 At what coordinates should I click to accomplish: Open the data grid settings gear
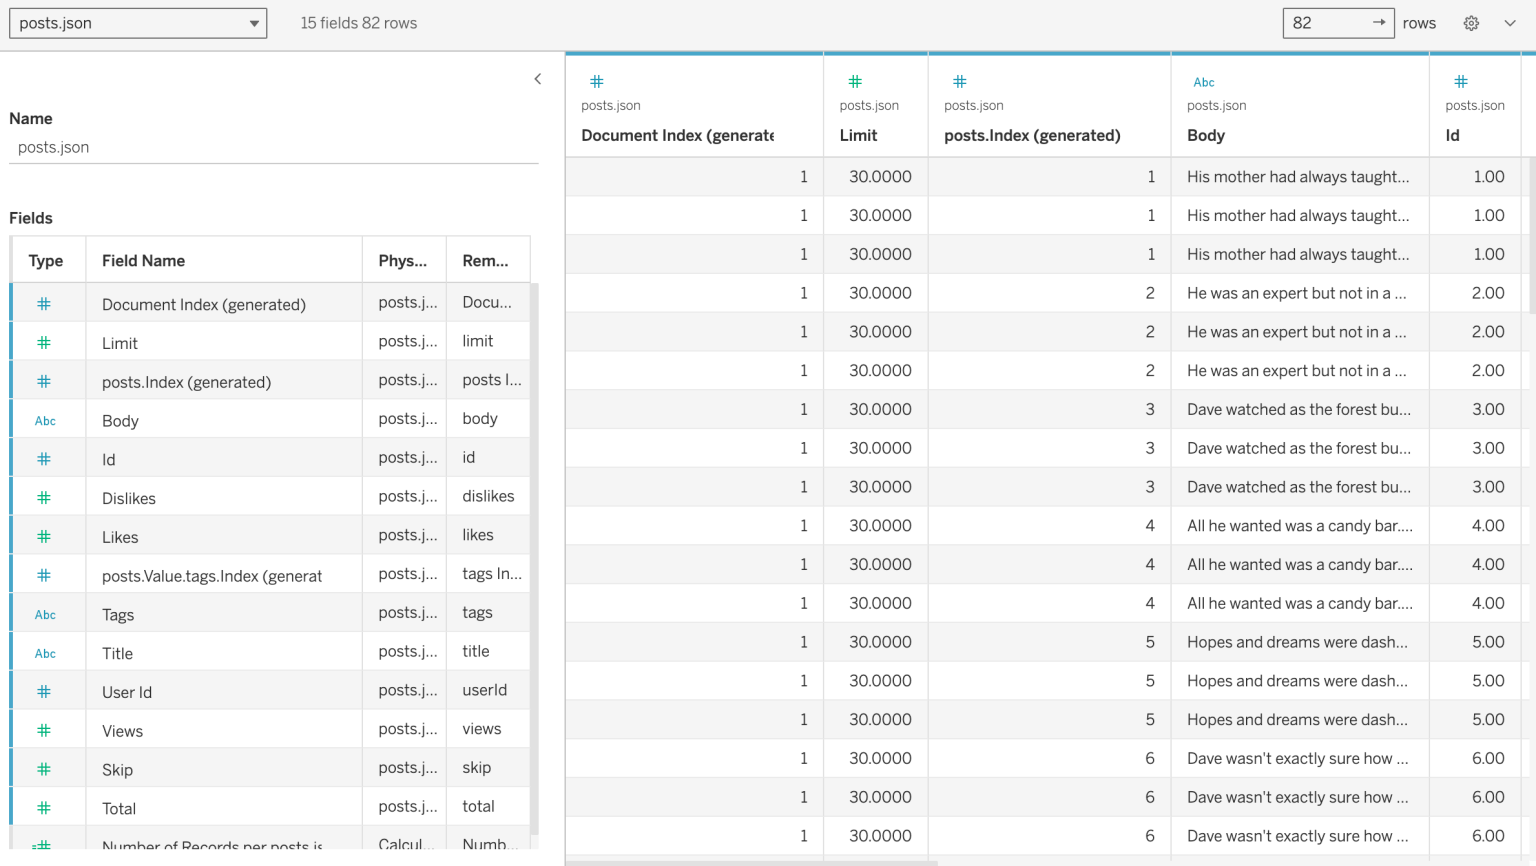(x=1470, y=22)
